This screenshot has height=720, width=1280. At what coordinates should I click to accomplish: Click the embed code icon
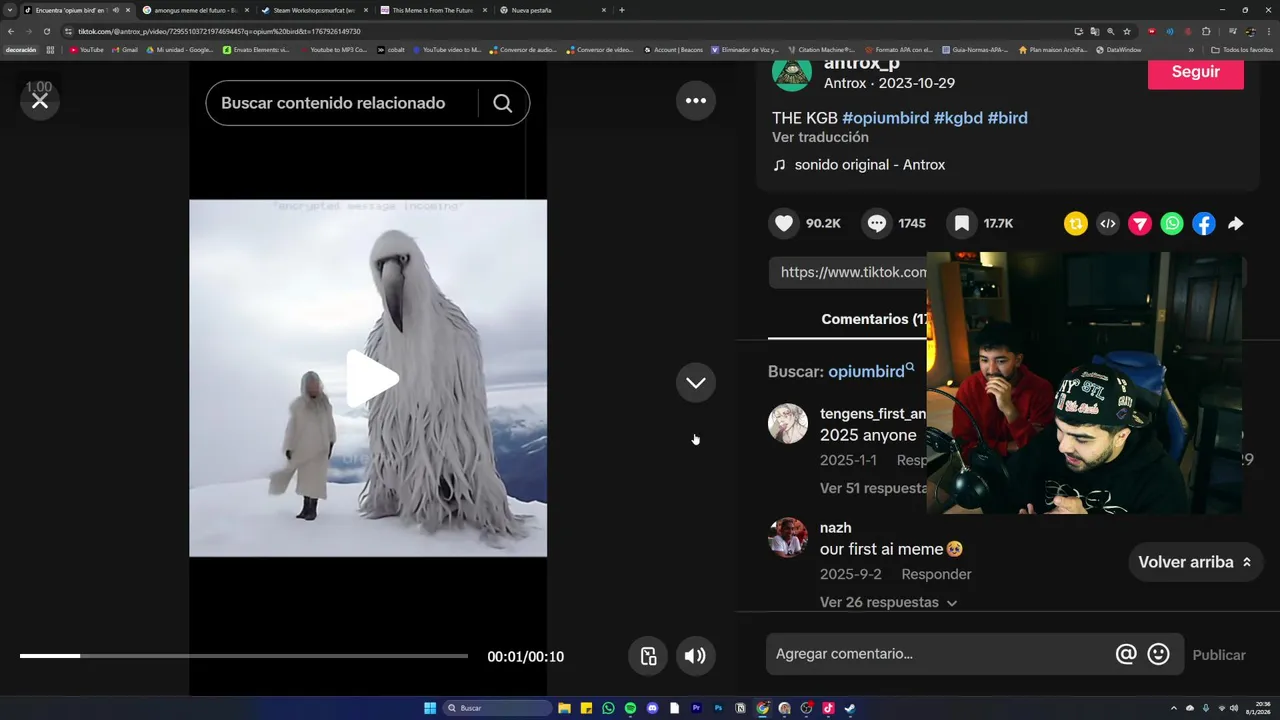point(1108,224)
